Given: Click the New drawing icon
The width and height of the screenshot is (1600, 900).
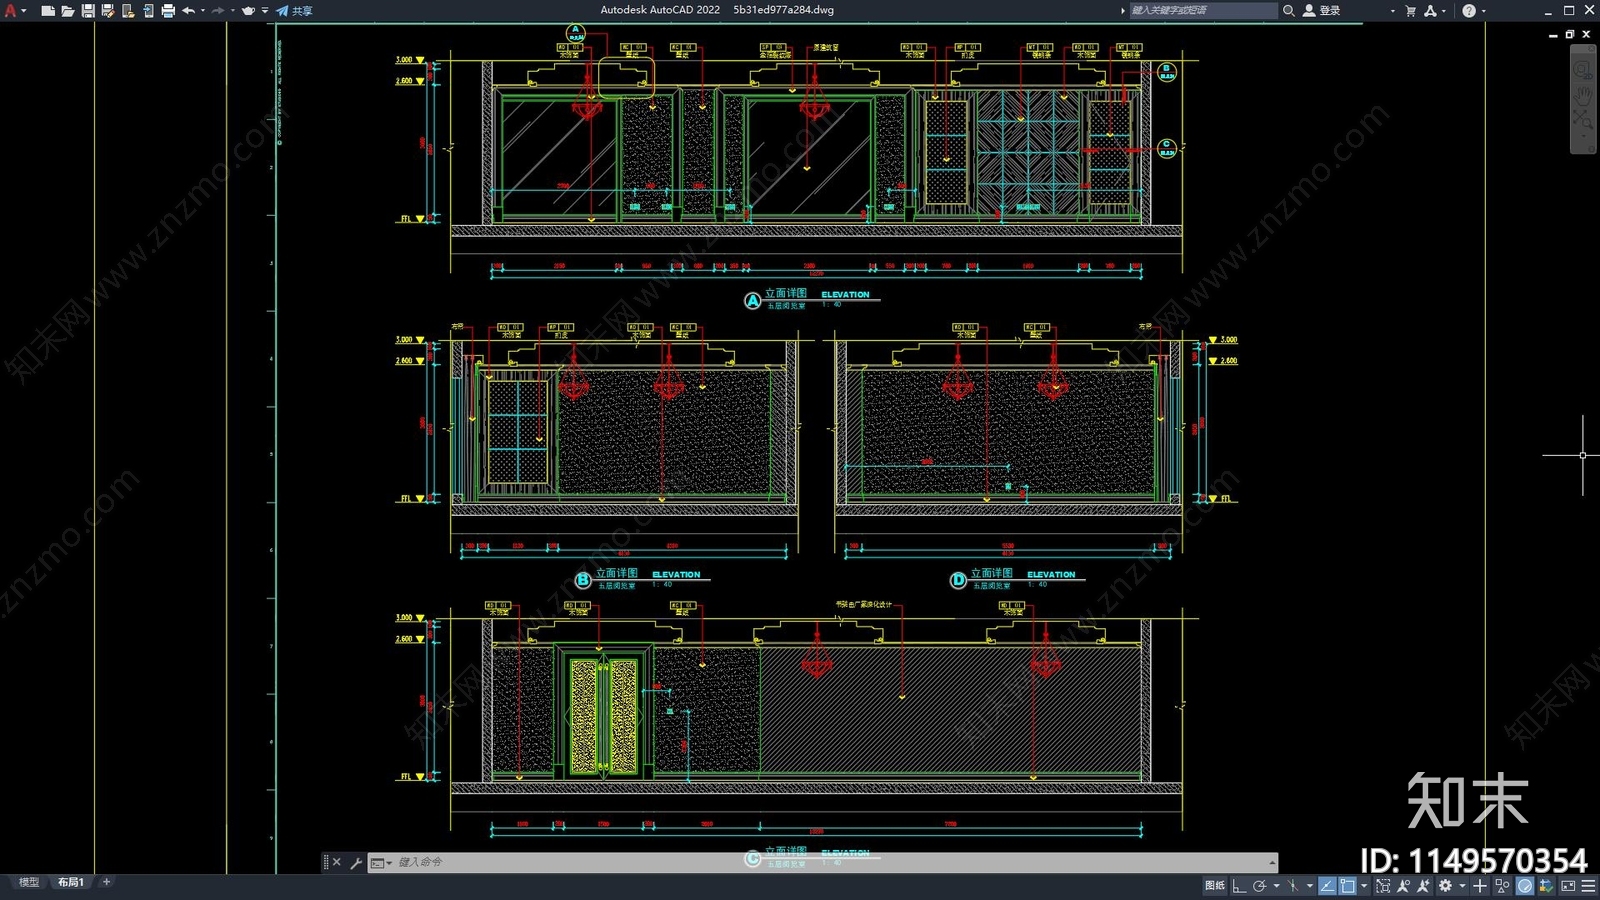Looking at the screenshot, I should tap(48, 10).
